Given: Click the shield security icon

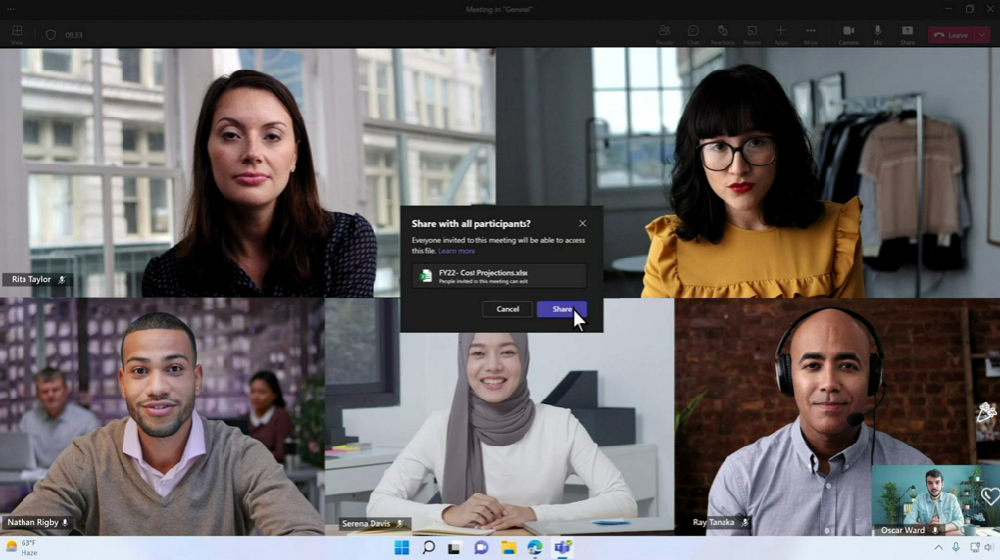Looking at the screenshot, I should point(50,35).
